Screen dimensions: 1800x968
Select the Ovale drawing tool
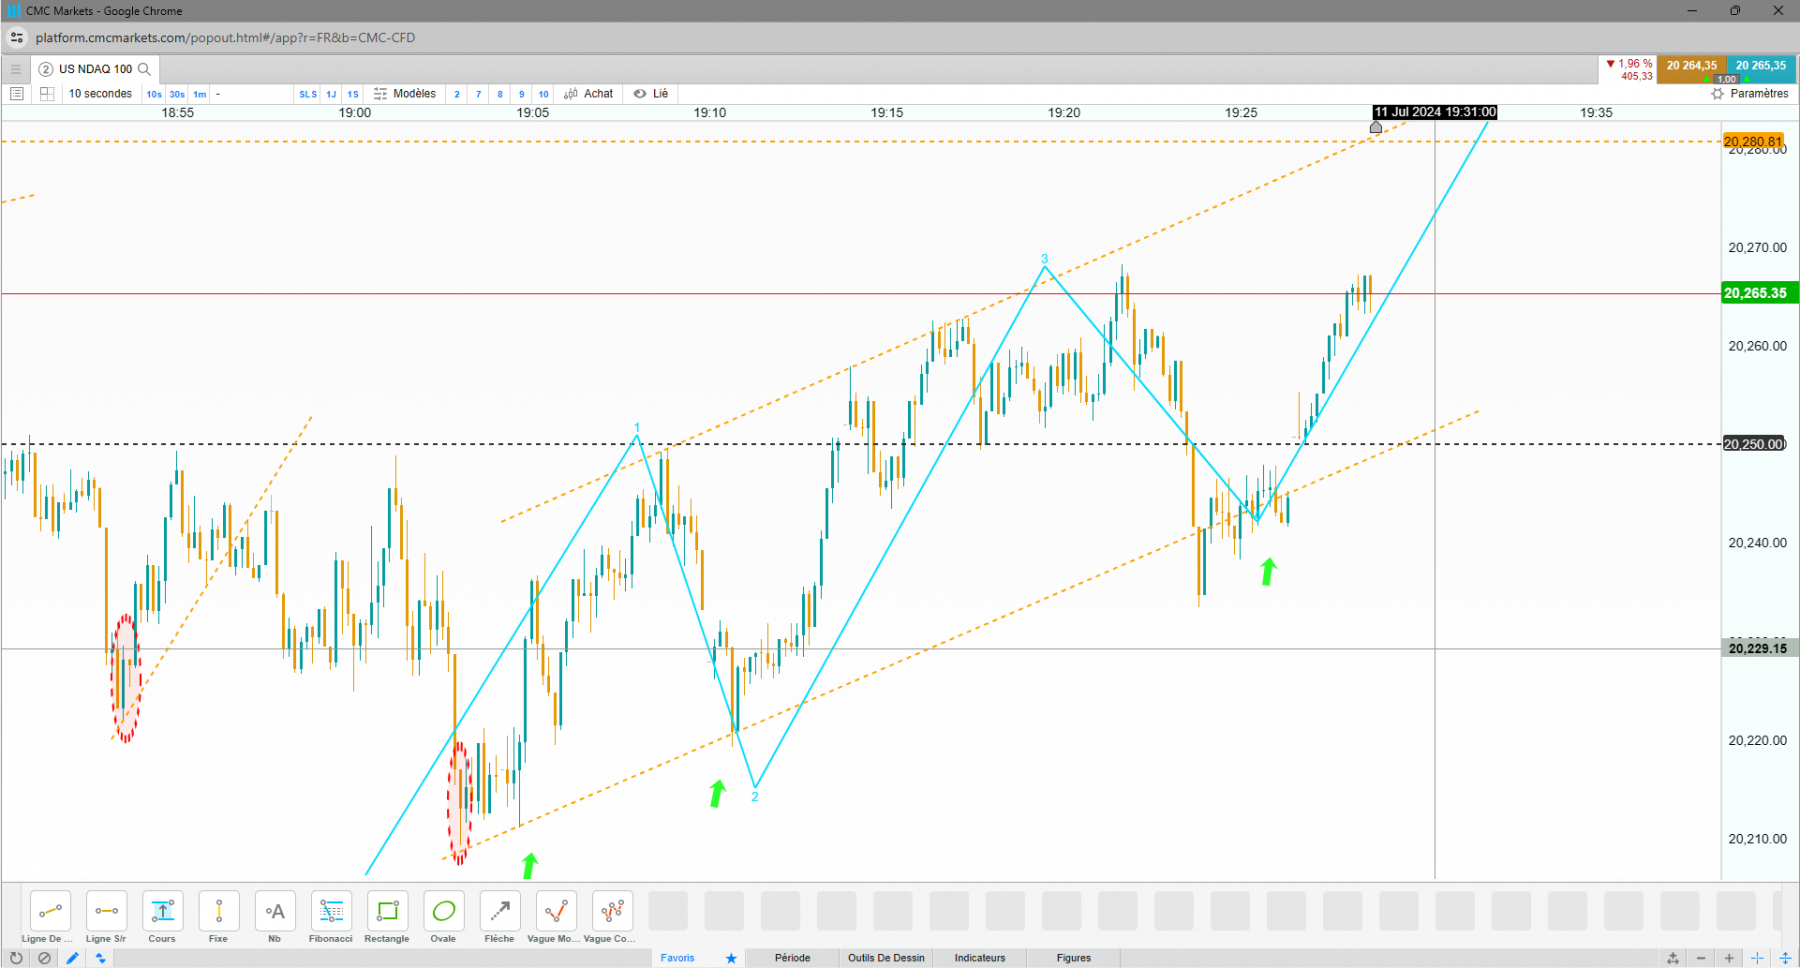coord(443,911)
